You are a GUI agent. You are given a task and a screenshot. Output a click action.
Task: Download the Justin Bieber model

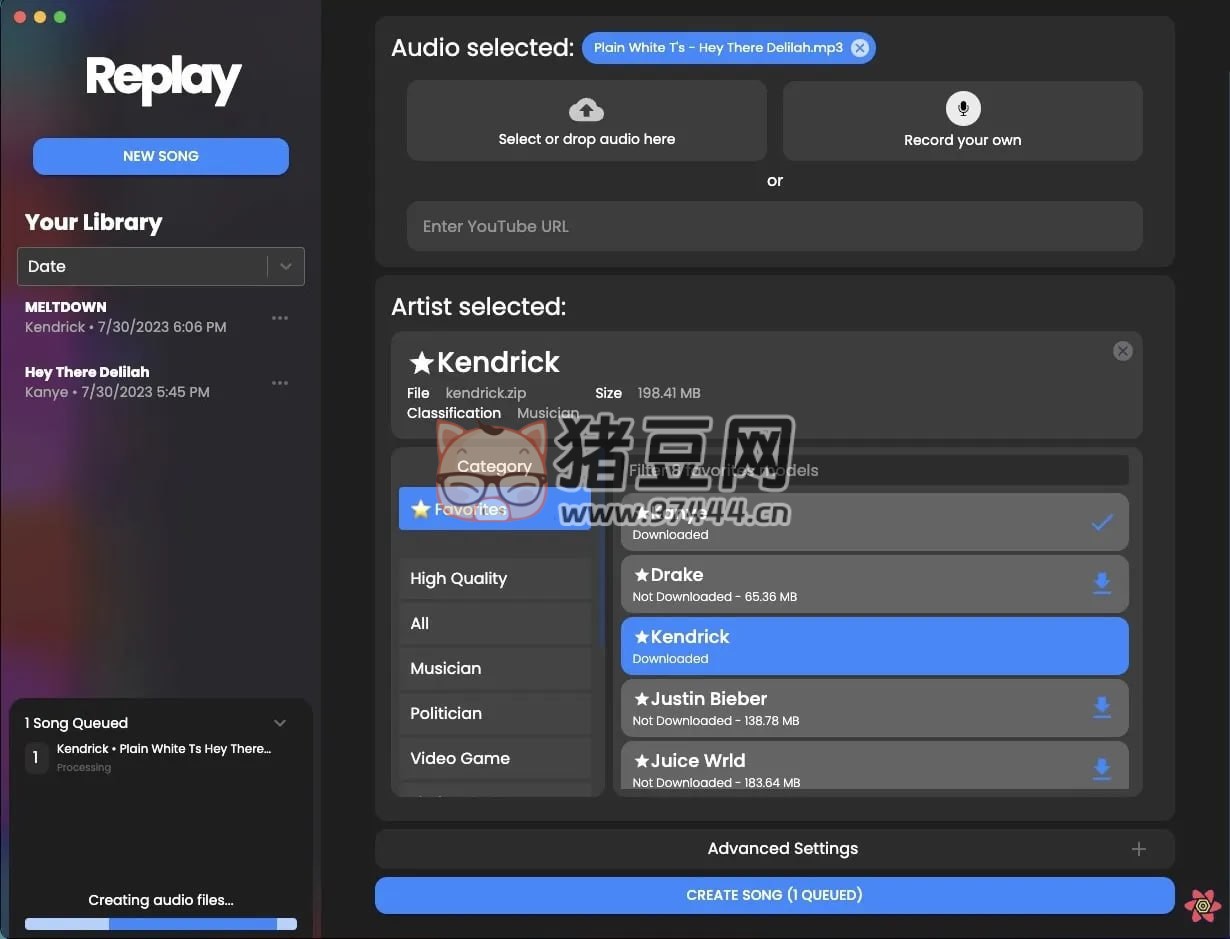(x=1102, y=708)
